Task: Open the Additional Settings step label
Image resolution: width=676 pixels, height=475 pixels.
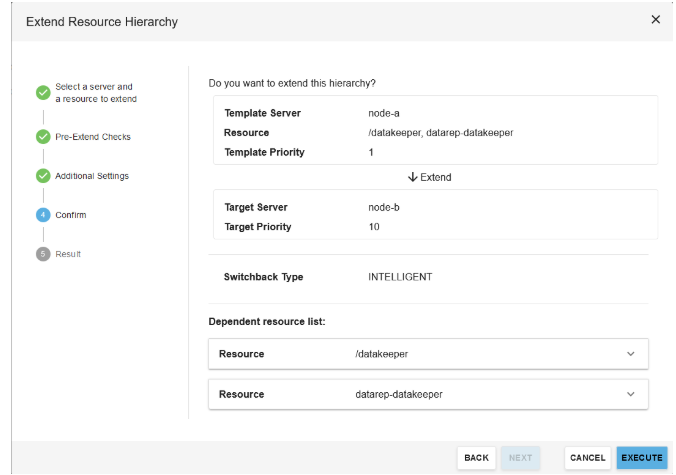Action: [92, 176]
